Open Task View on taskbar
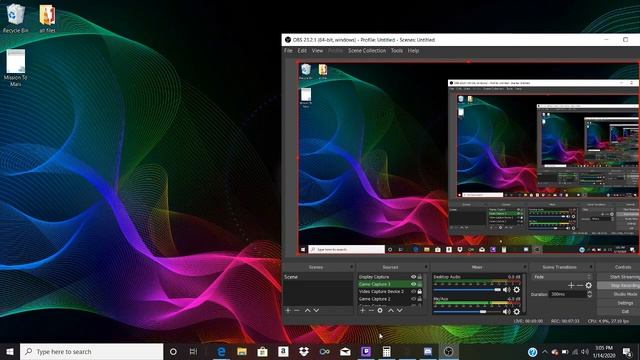 193,351
